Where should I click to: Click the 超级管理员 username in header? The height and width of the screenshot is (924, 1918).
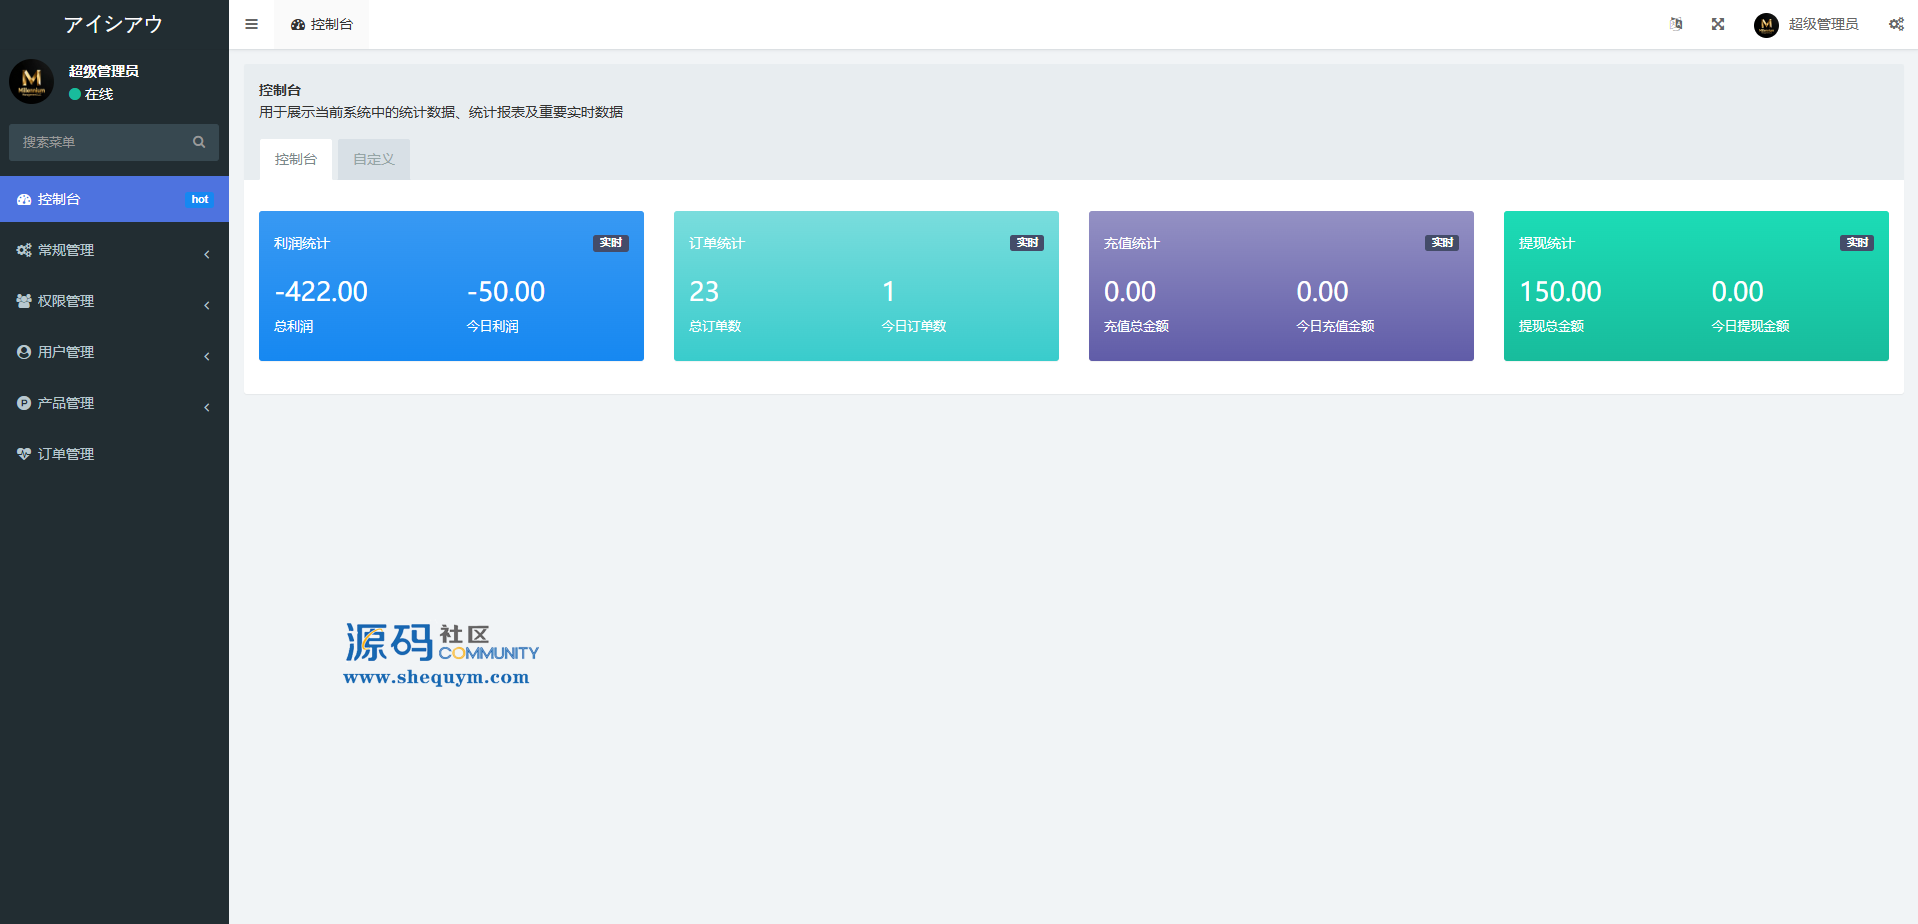click(1823, 24)
